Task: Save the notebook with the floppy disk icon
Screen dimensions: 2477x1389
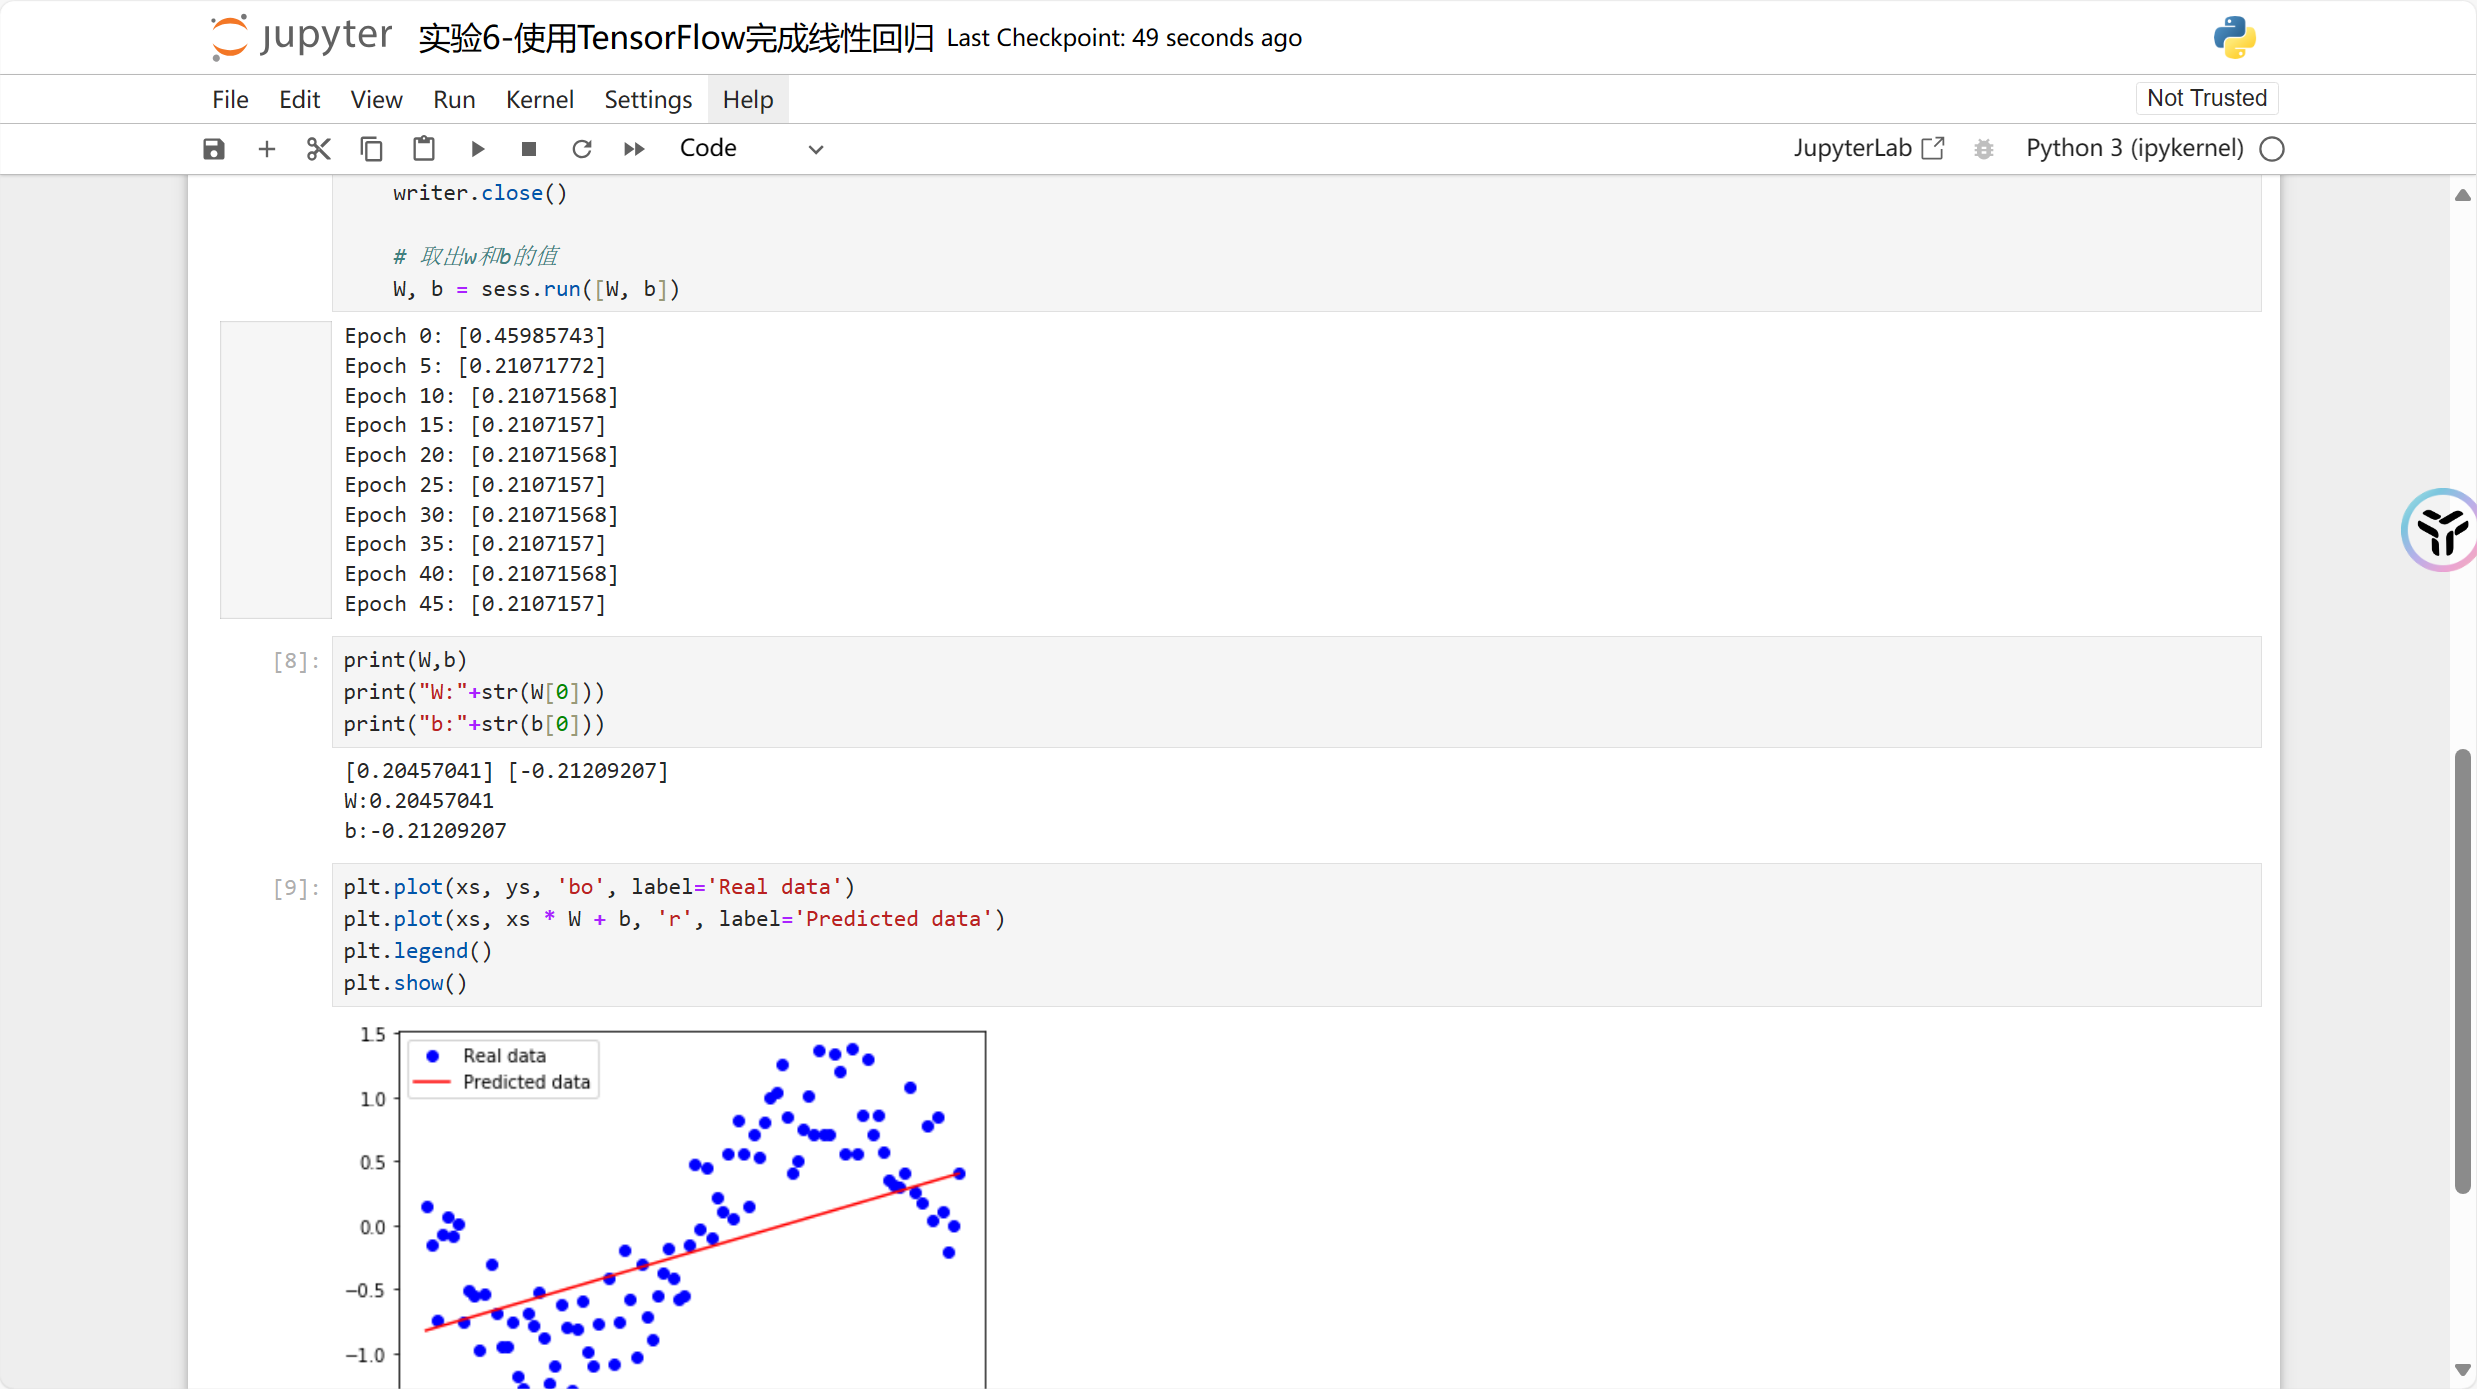Action: pyautogui.click(x=213, y=149)
